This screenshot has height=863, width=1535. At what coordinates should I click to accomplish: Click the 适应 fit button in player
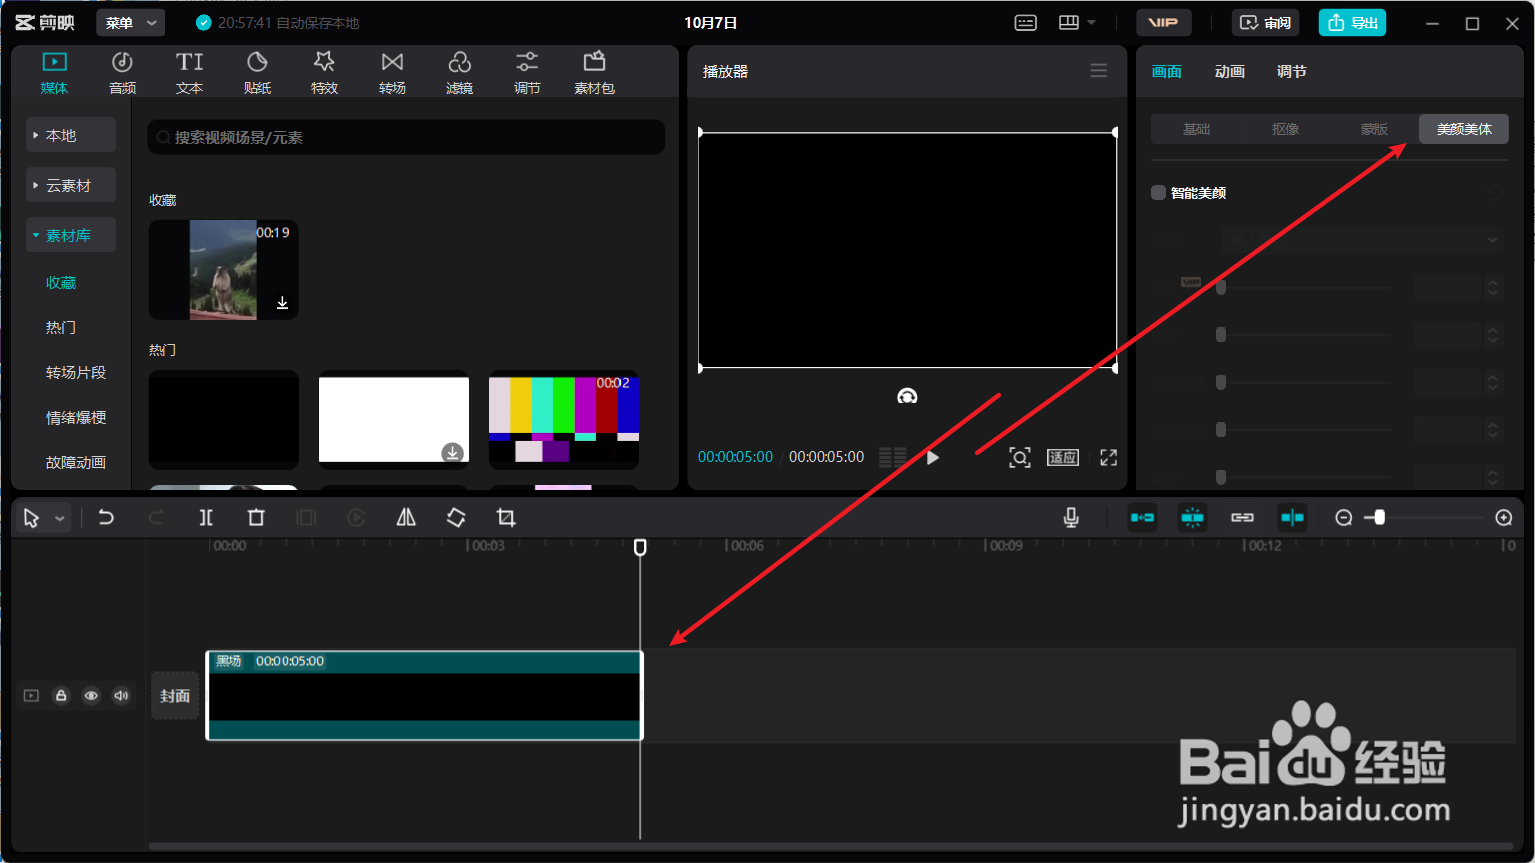pos(1063,457)
